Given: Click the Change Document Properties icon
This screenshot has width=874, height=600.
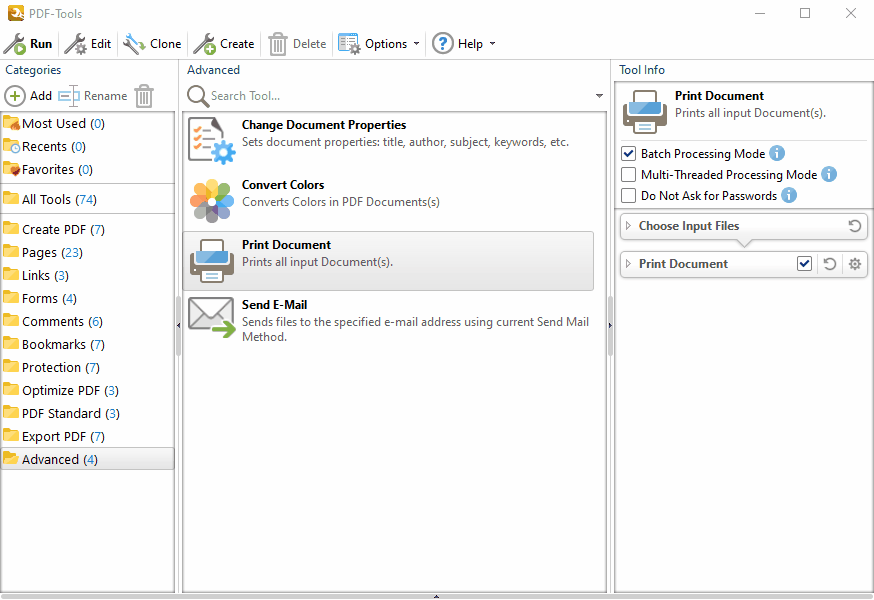Looking at the screenshot, I should (211, 139).
